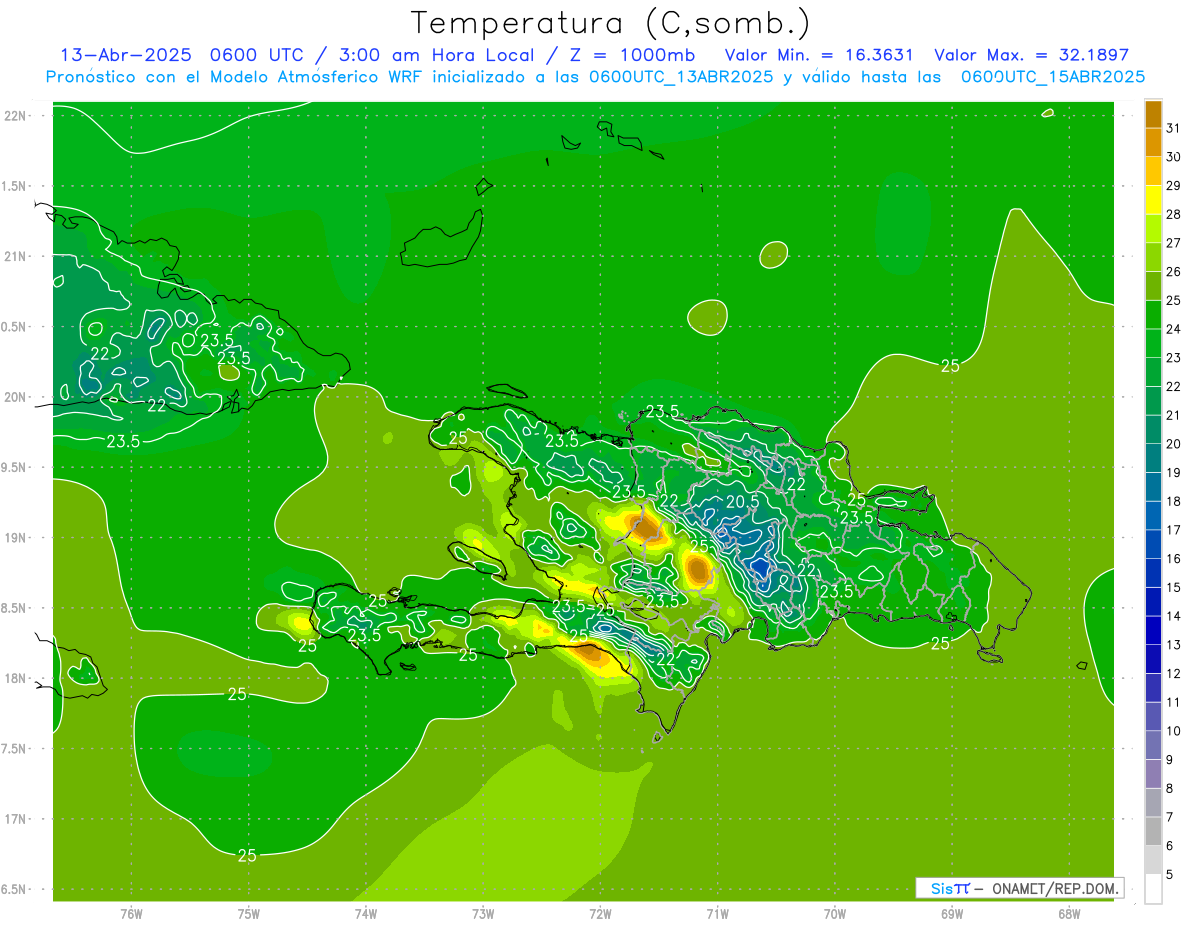Click the color scale value "16"
The width and height of the screenshot is (1200, 927).
pos(1174,559)
